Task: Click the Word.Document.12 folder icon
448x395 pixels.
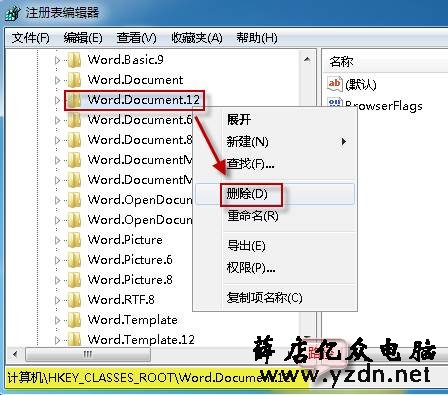Action: point(74,100)
